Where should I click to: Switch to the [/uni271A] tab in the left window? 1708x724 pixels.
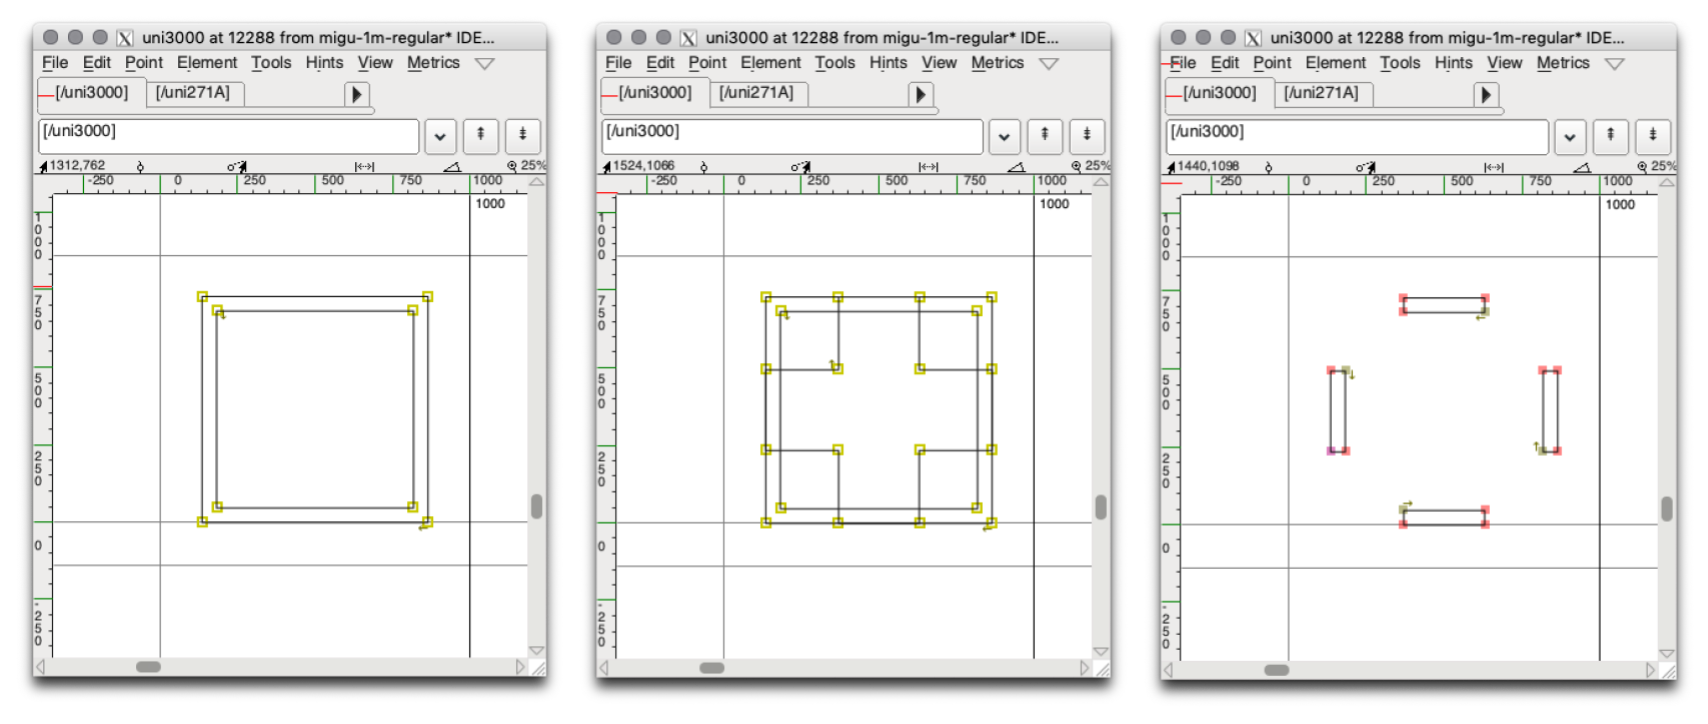coord(193,93)
